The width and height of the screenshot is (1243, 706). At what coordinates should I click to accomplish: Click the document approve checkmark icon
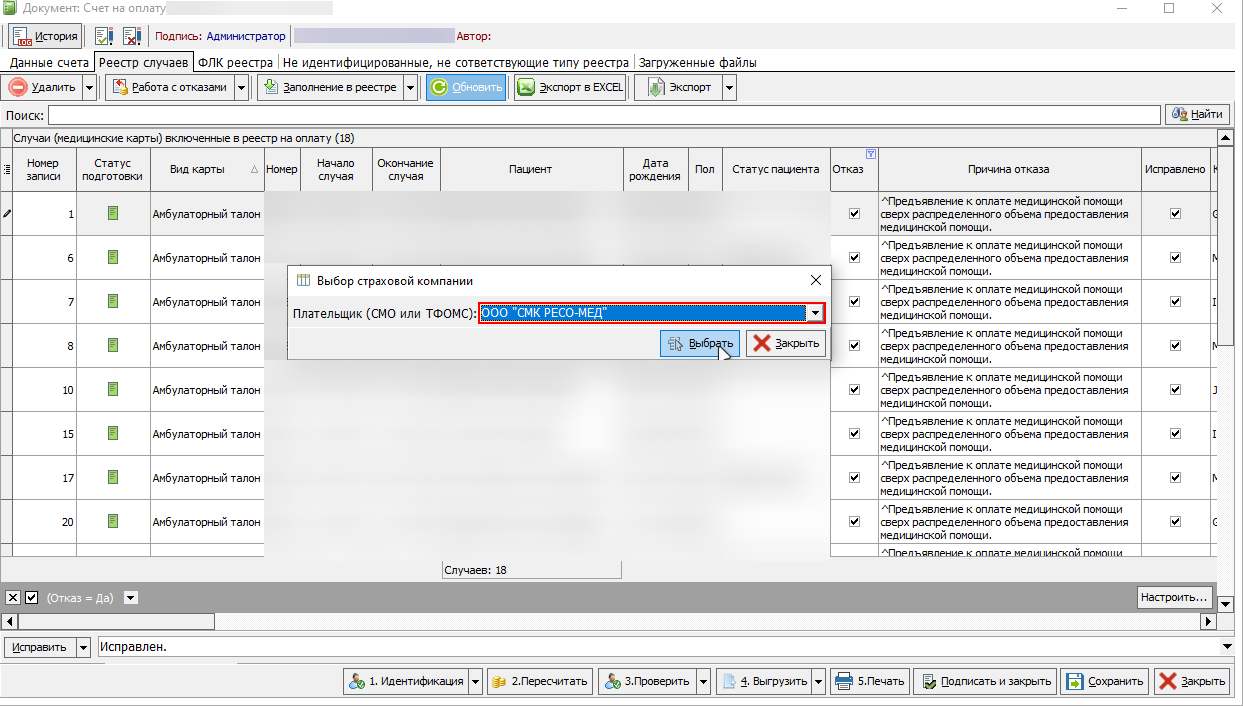[x=104, y=37]
